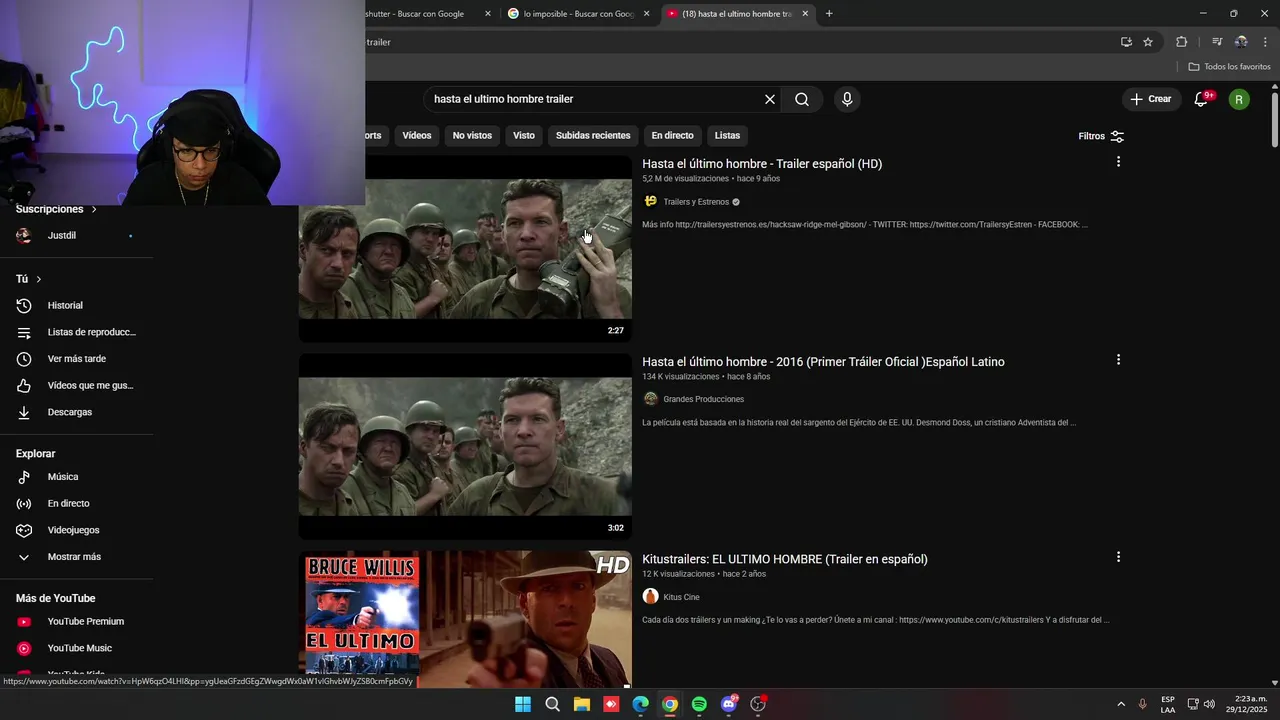Select the Listas filter chip
1280x720 pixels.
tap(727, 135)
